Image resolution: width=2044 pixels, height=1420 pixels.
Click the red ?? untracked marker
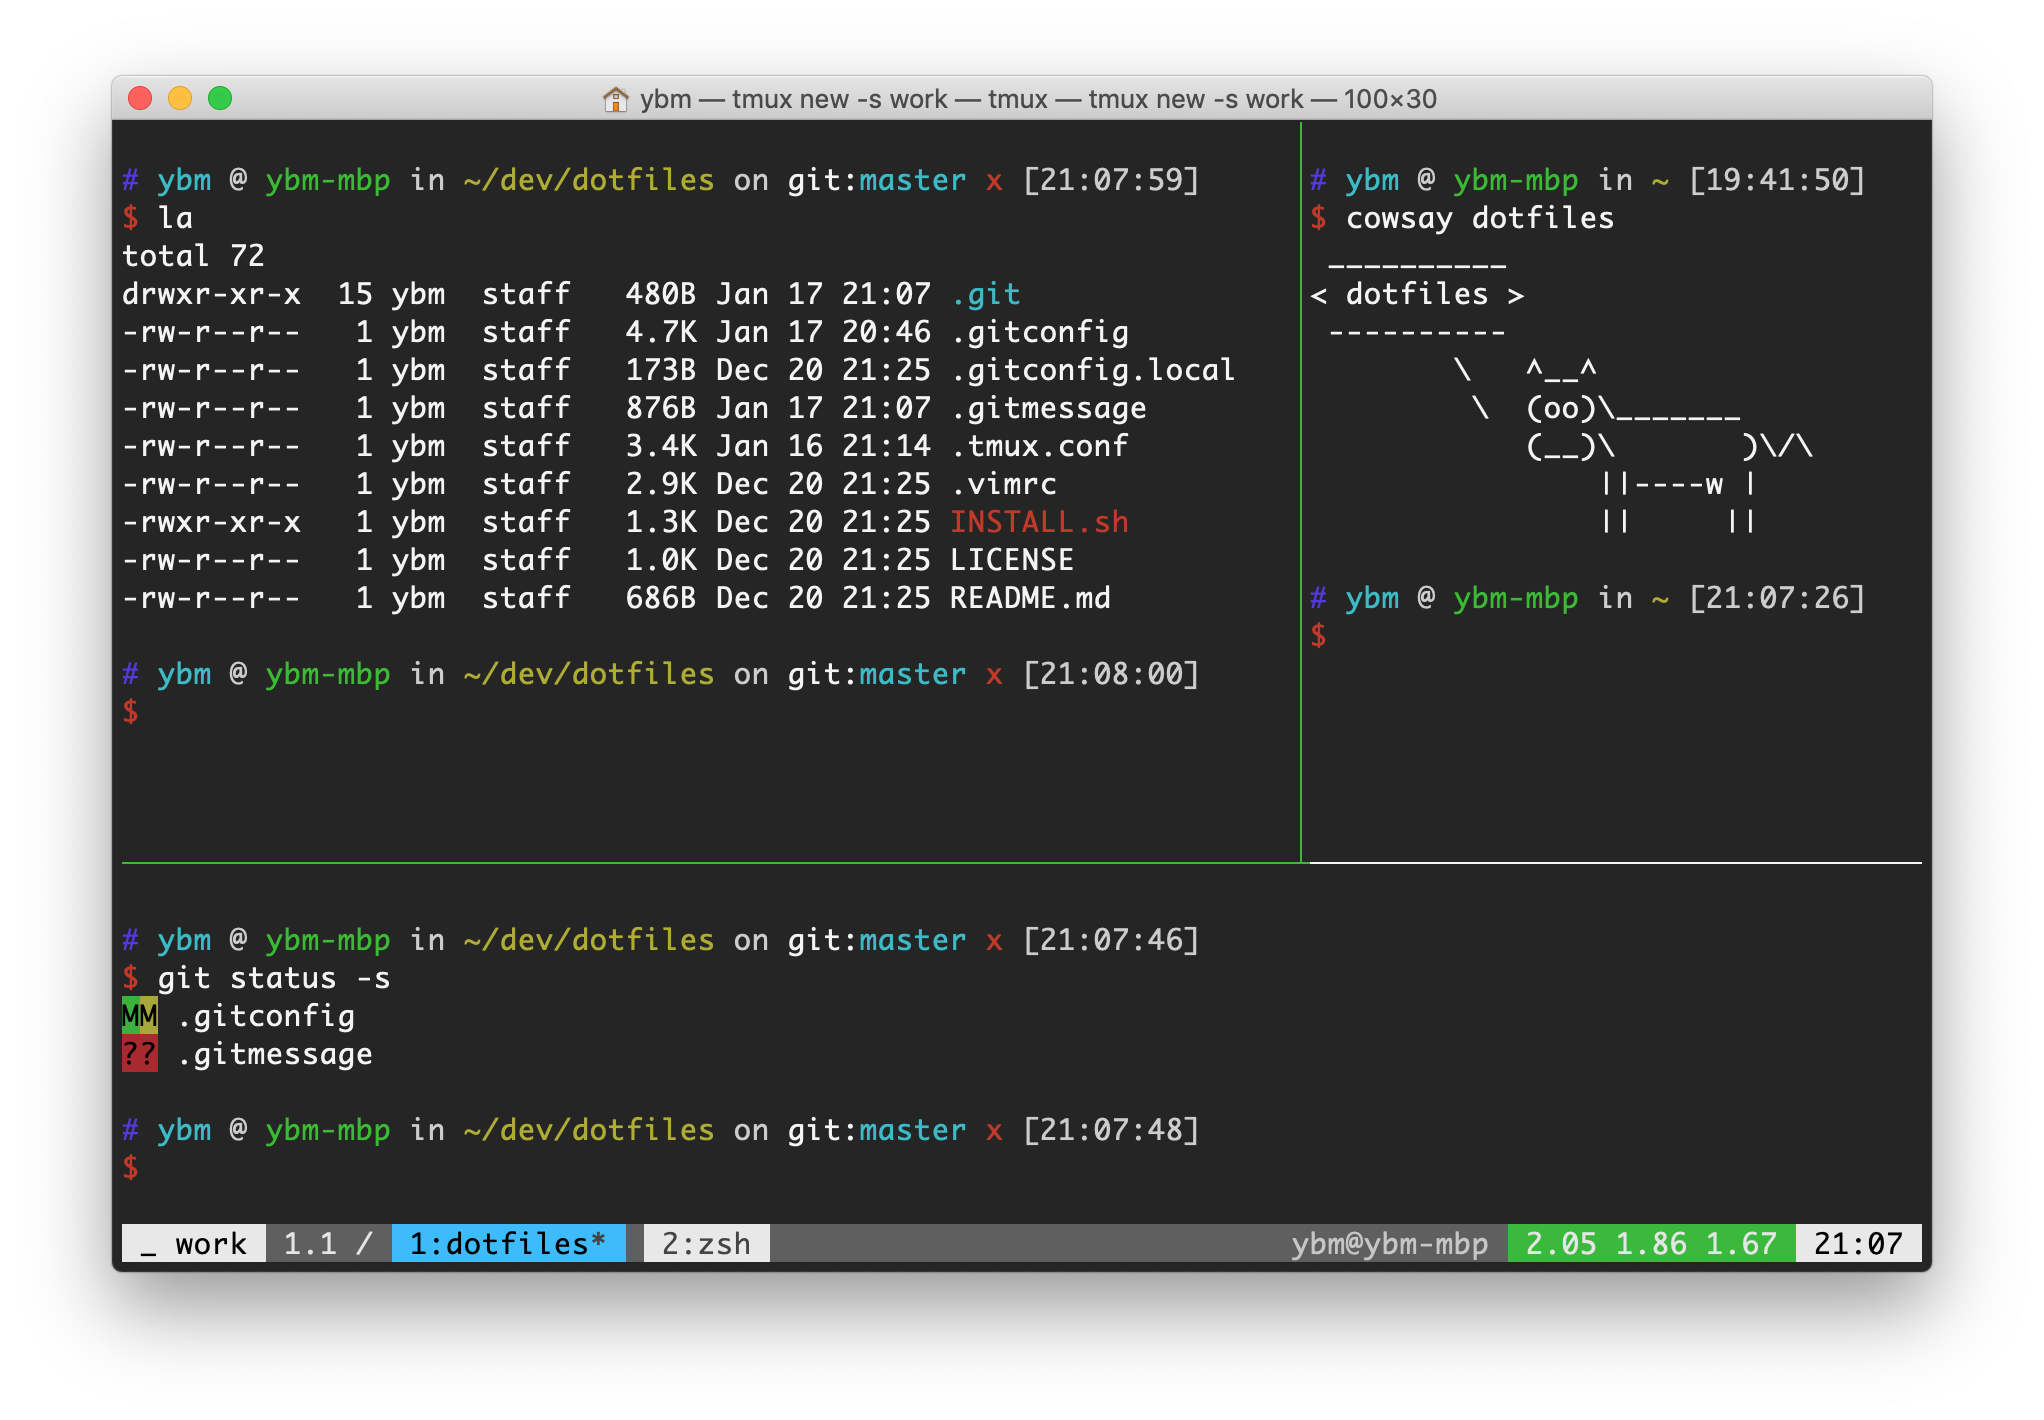(x=140, y=1054)
